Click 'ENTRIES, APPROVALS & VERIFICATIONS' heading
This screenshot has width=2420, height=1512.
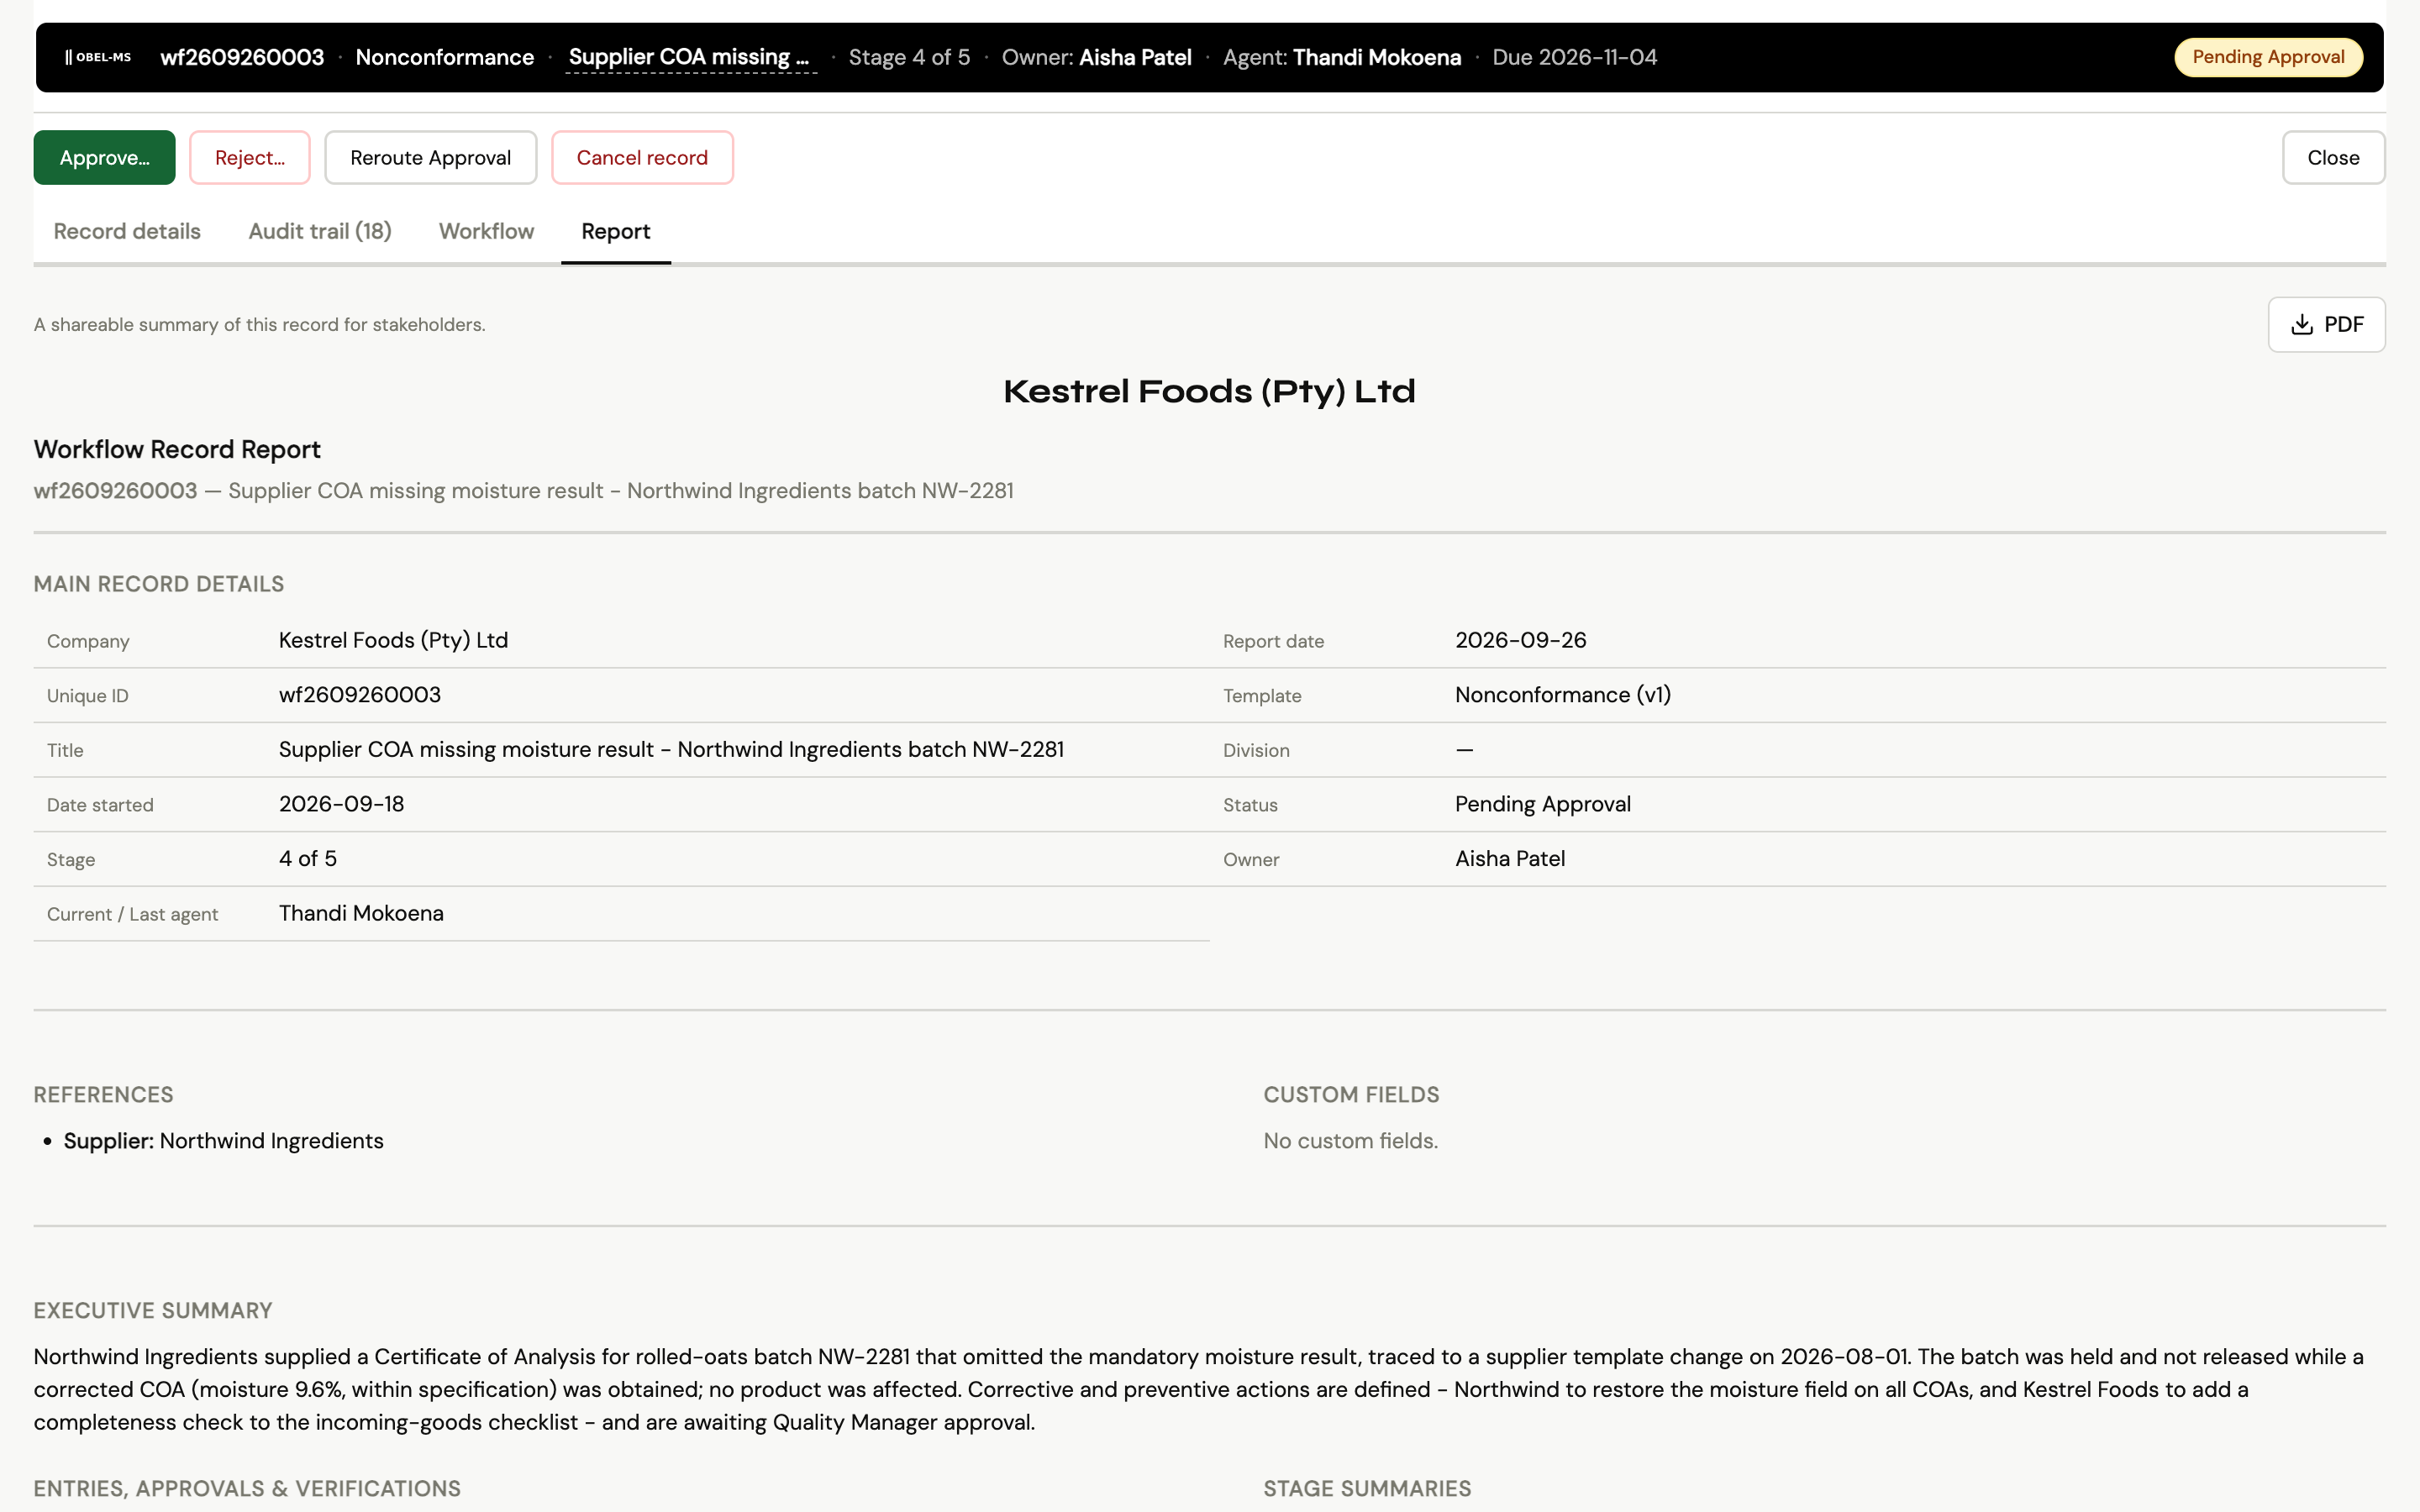click(x=247, y=1489)
